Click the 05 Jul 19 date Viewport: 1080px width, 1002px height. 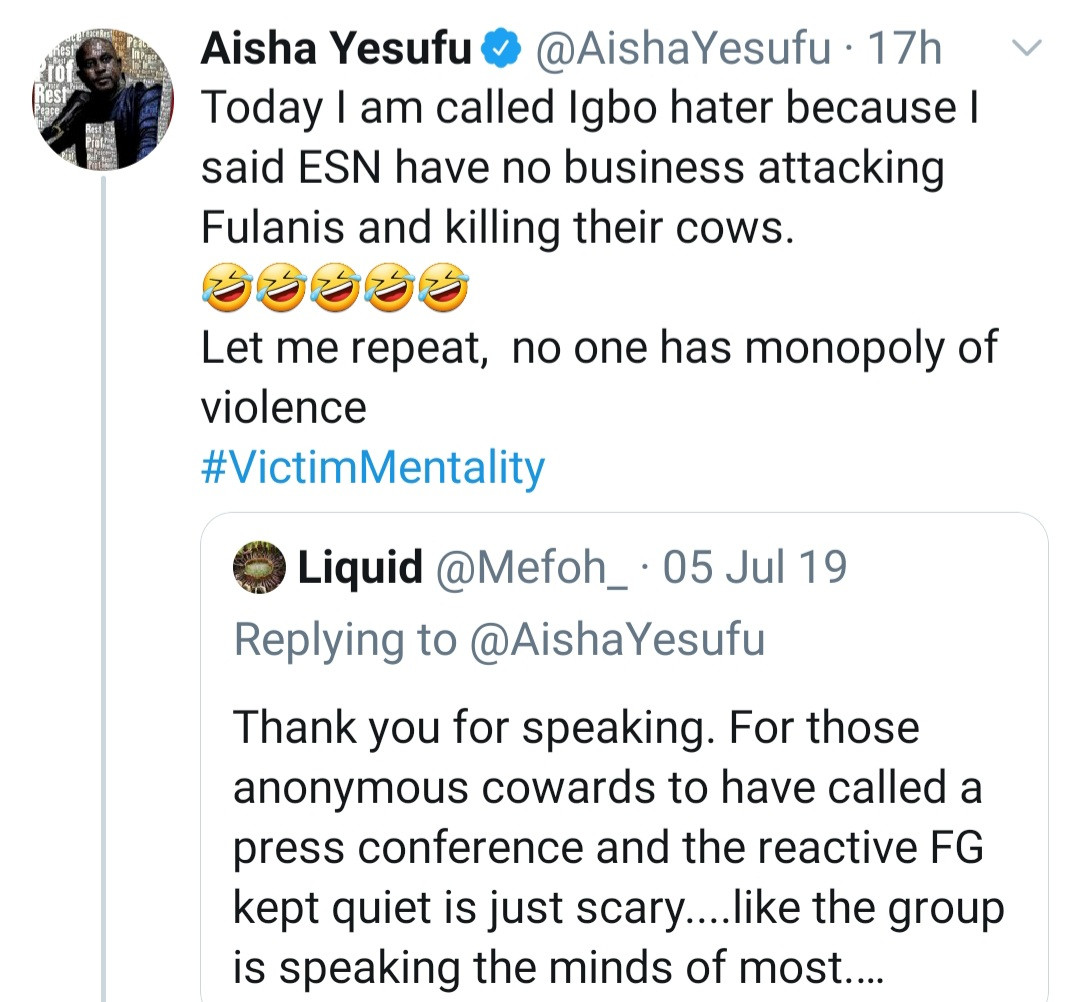(x=755, y=570)
